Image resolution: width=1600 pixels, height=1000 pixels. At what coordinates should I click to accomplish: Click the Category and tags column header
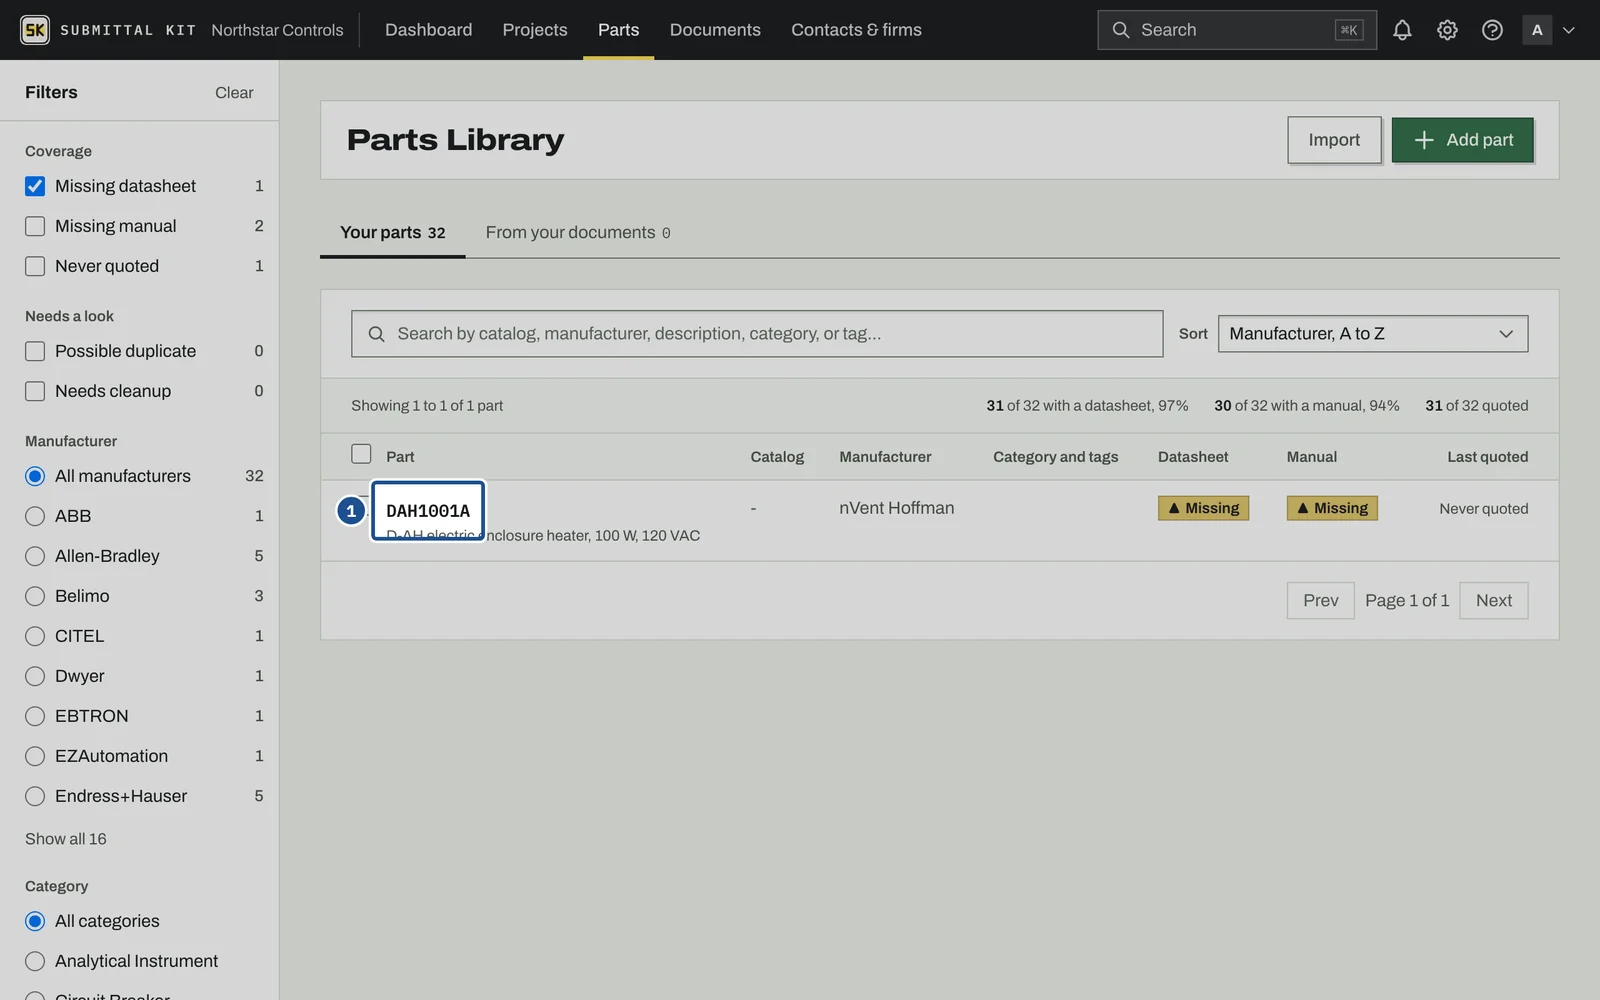[1056, 457]
